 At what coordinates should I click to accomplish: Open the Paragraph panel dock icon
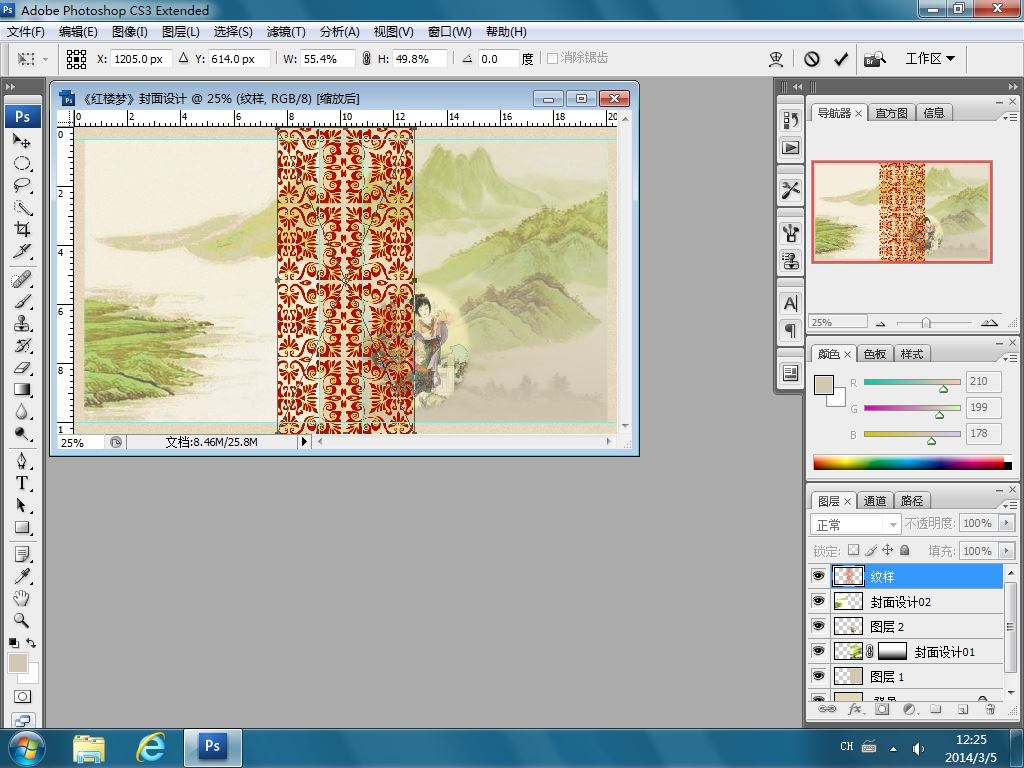[790, 330]
